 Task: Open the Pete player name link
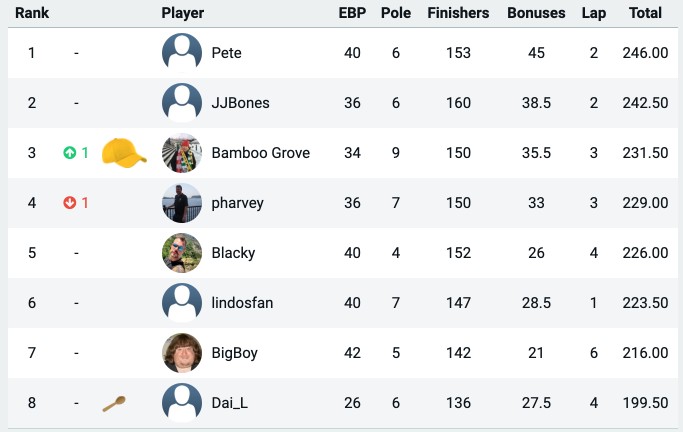click(x=227, y=53)
